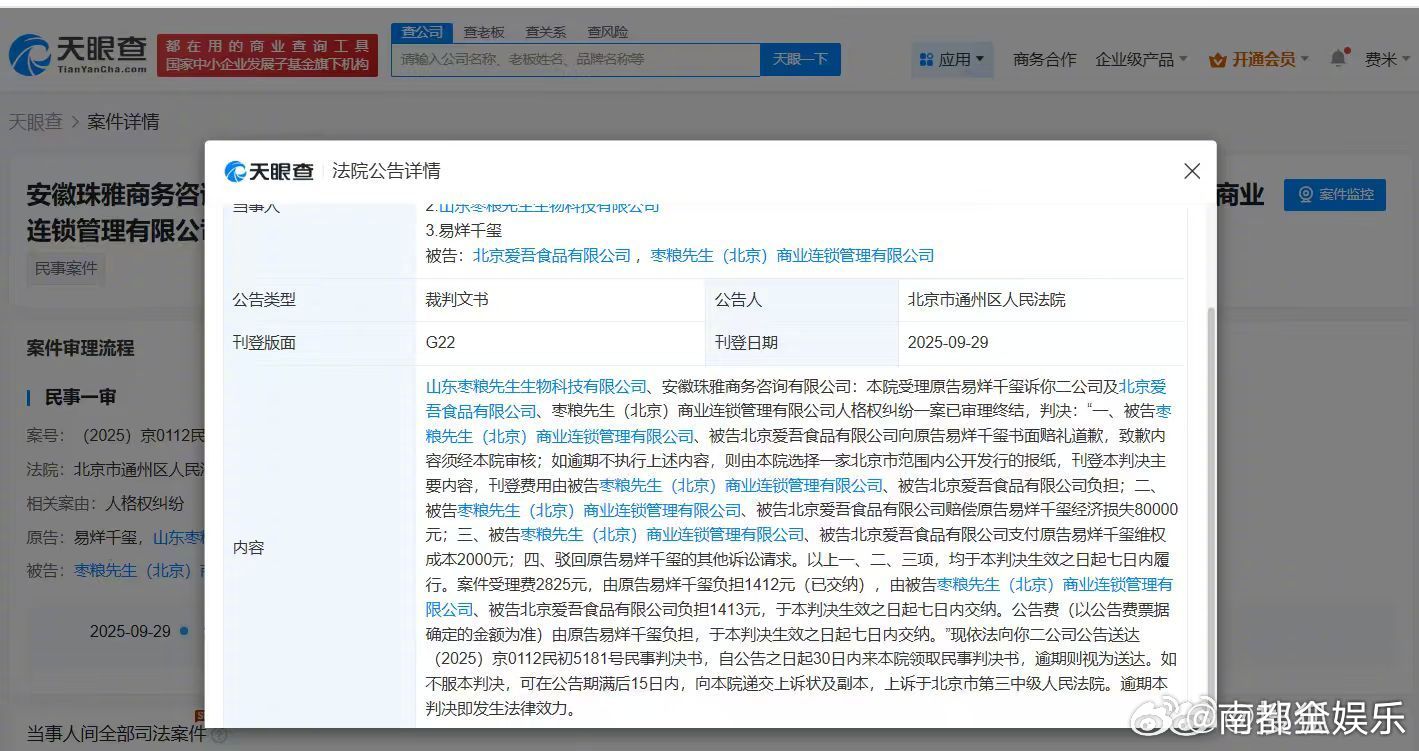Viewport: 1419px width, 751px height.
Task: Click the TianYanCha logo in the header
Action: pyautogui.click(x=78, y=54)
